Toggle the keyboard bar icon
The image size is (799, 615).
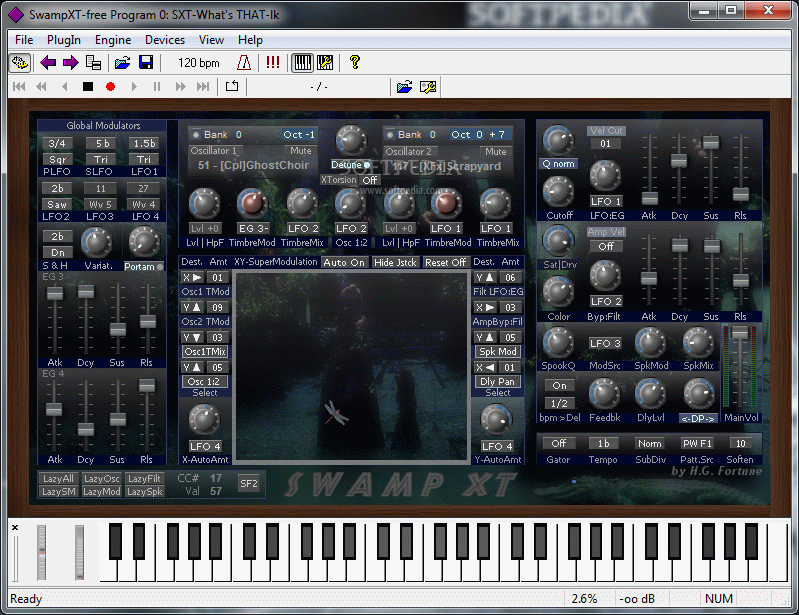pos(302,63)
